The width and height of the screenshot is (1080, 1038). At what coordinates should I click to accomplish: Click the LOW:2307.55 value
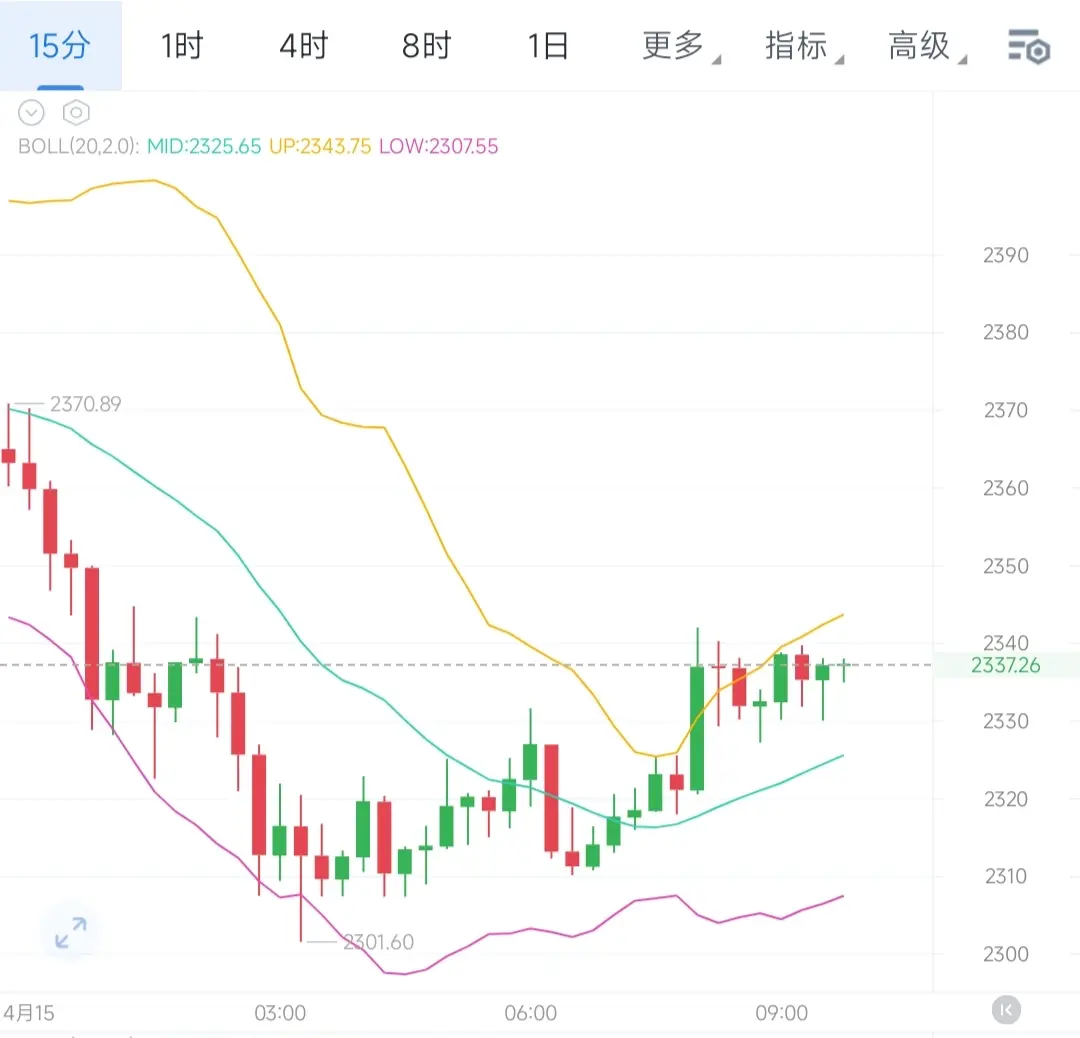point(438,146)
